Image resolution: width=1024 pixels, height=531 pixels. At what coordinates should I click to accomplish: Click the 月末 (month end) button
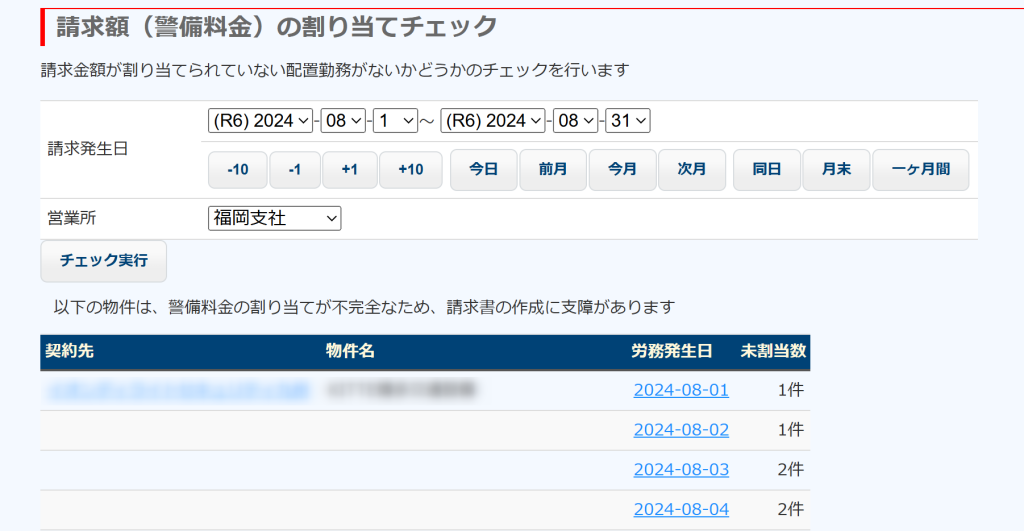(836, 170)
